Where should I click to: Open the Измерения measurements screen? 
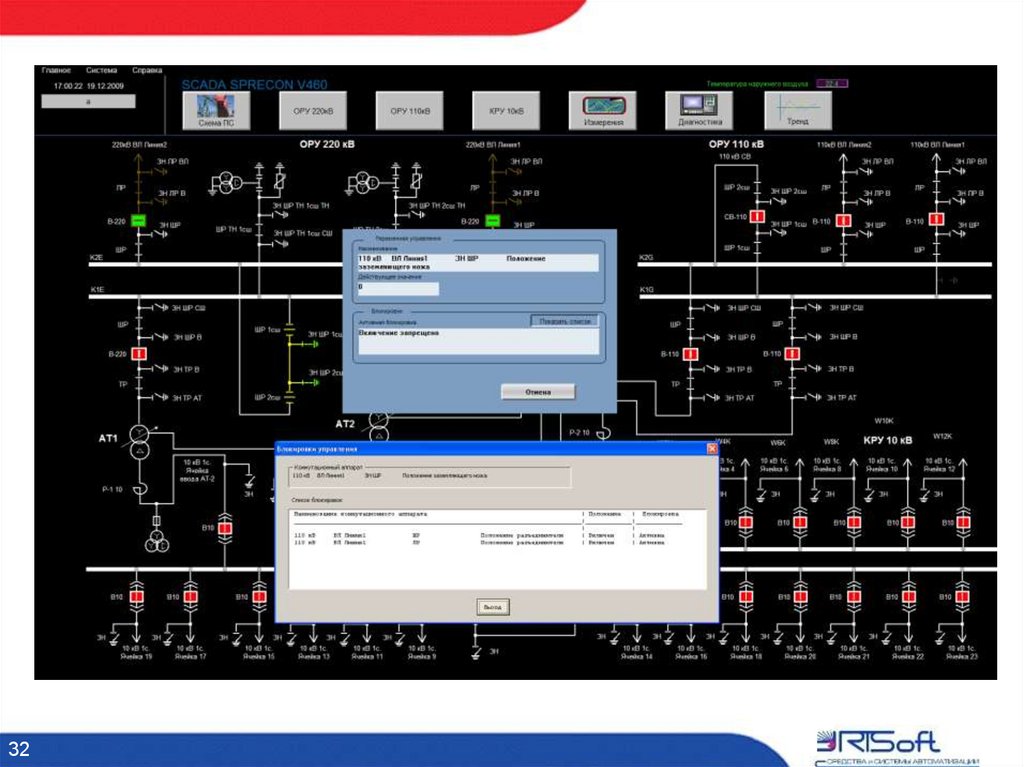(604, 110)
